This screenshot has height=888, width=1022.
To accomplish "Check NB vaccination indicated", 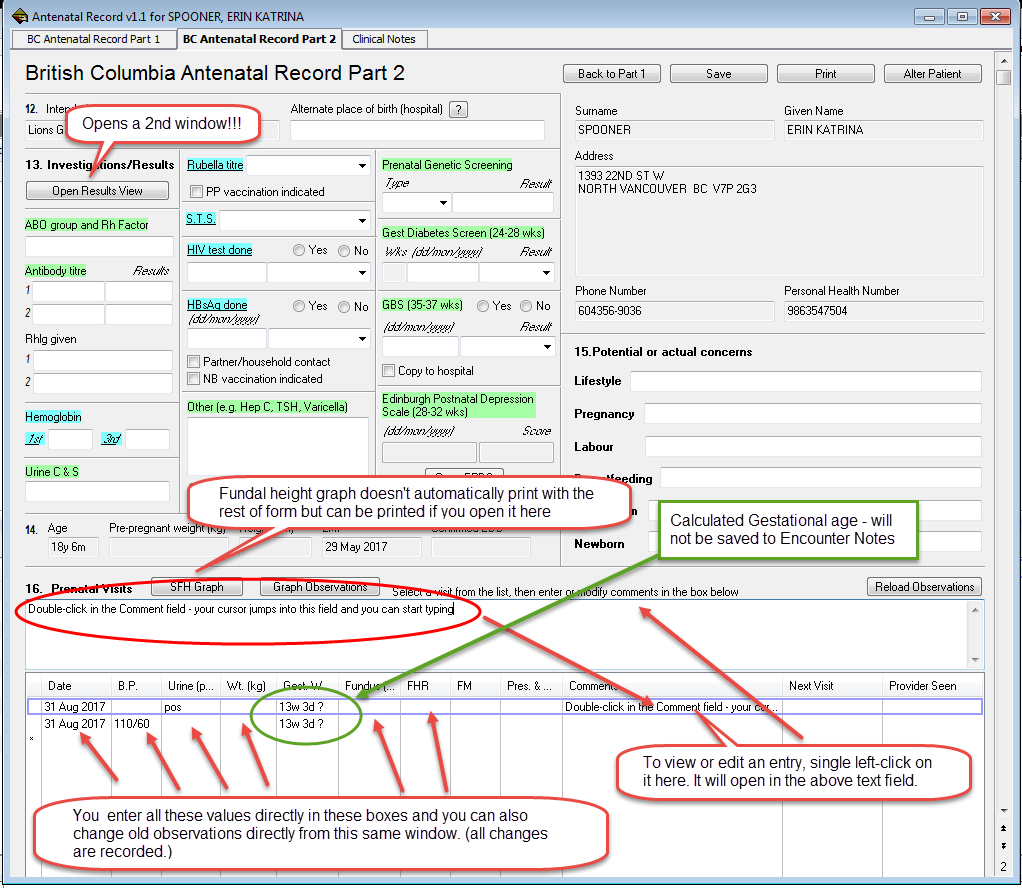I will click(x=196, y=379).
